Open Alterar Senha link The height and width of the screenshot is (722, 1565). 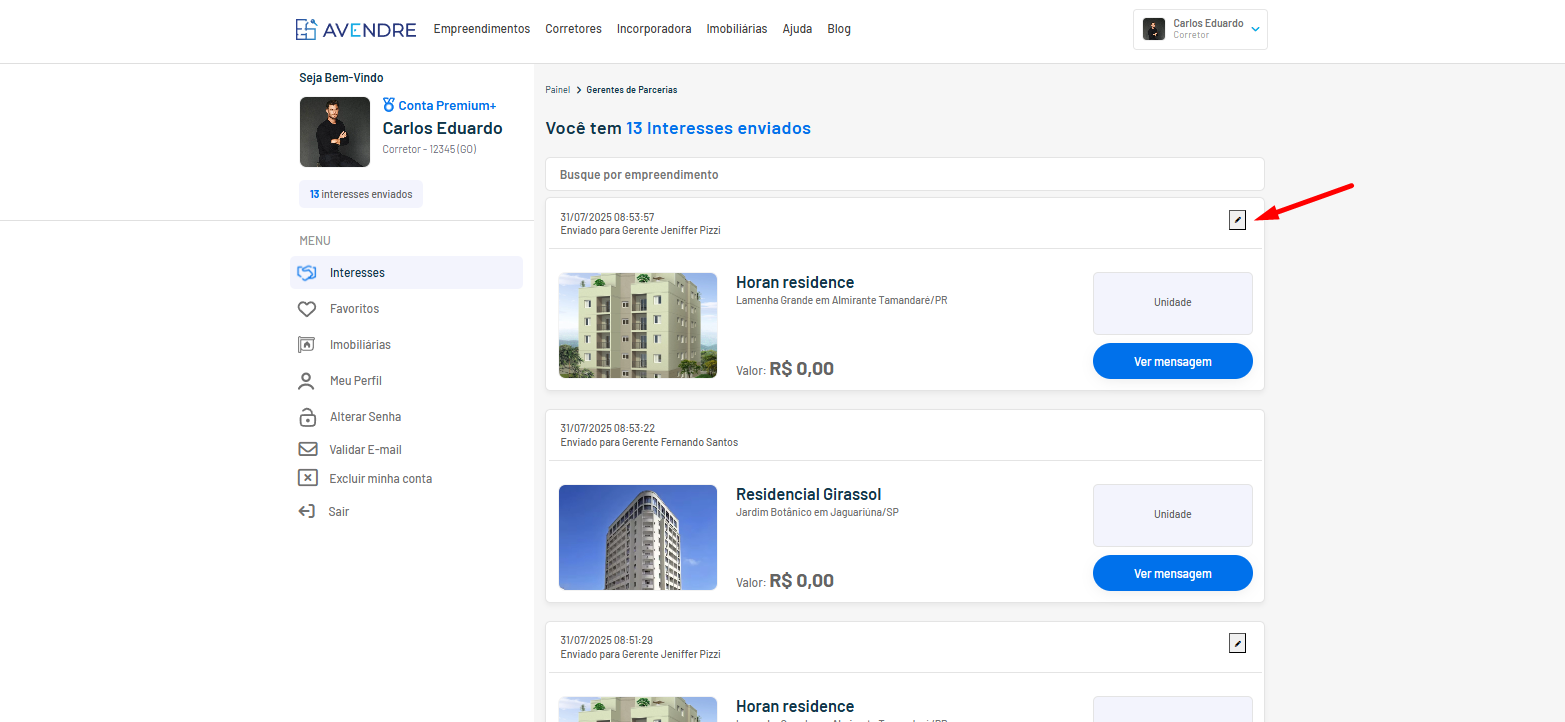pyautogui.click(x=365, y=417)
